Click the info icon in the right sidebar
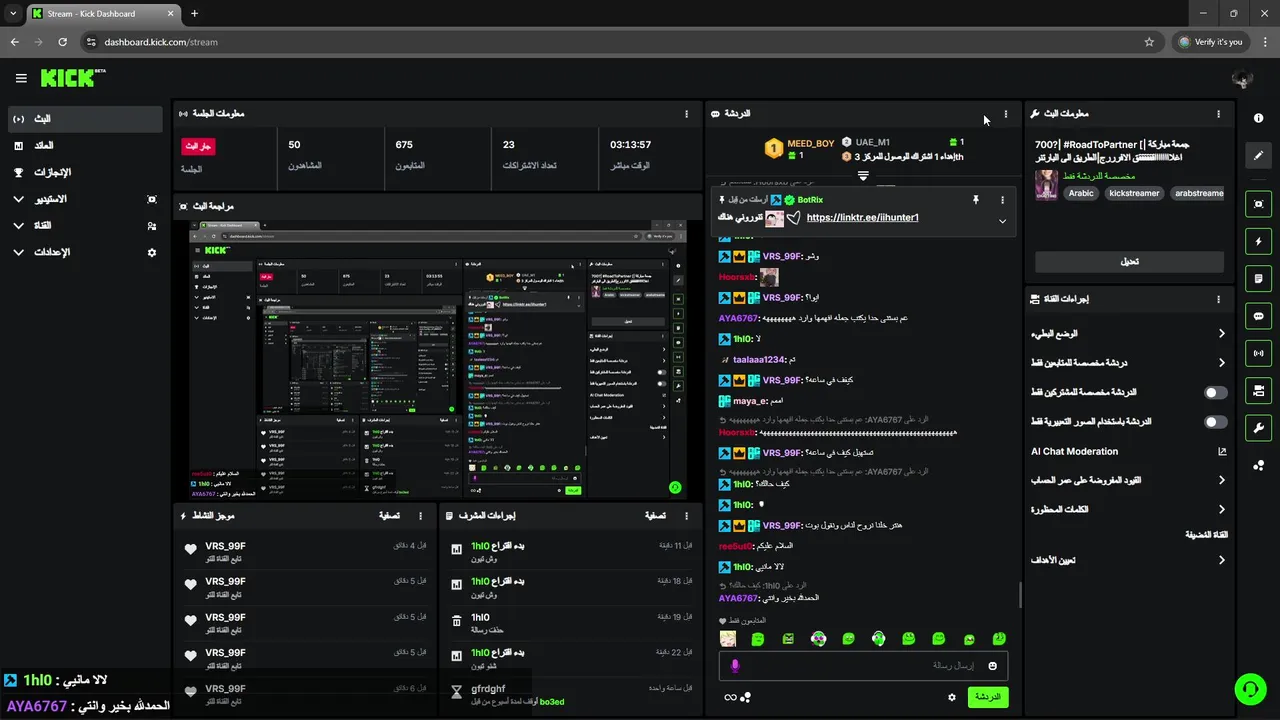This screenshot has height=720, width=1280. 1258,118
